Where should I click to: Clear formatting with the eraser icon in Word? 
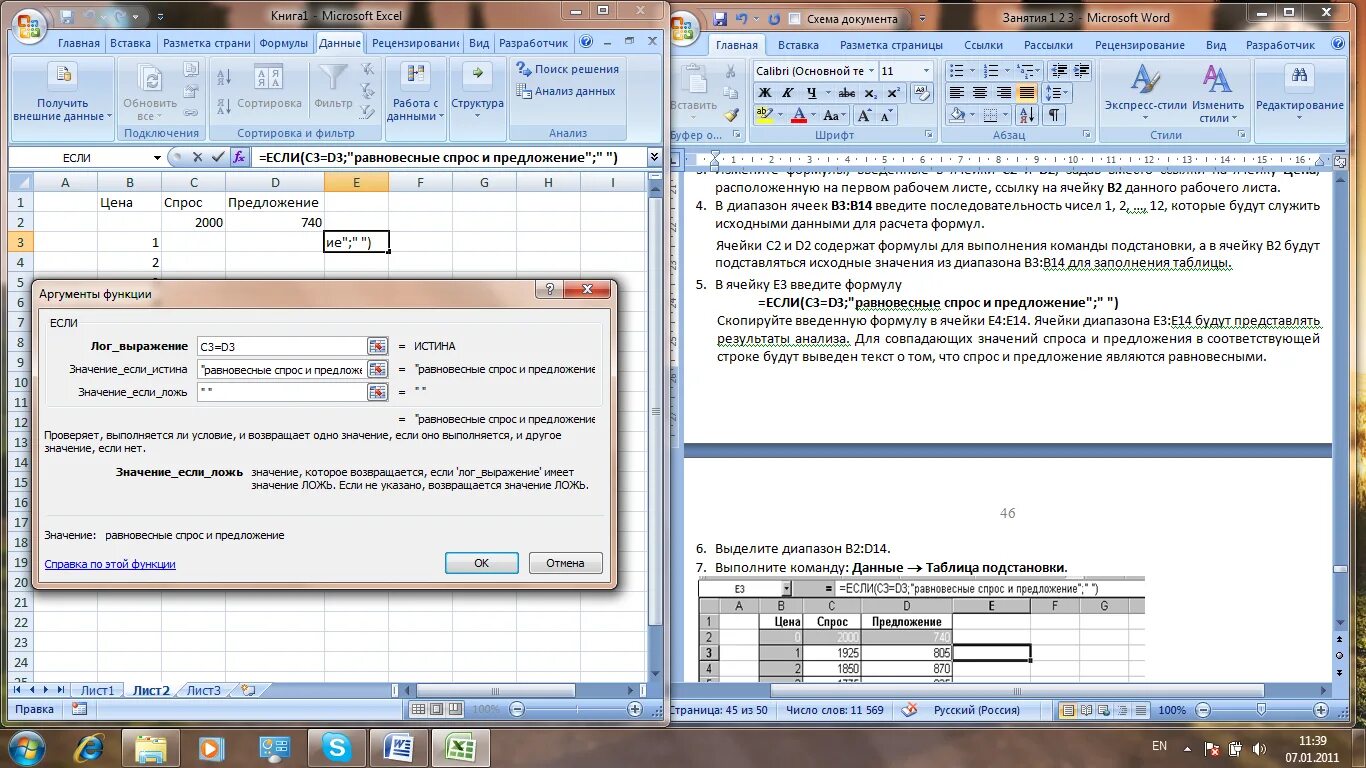click(x=924, y=93)
